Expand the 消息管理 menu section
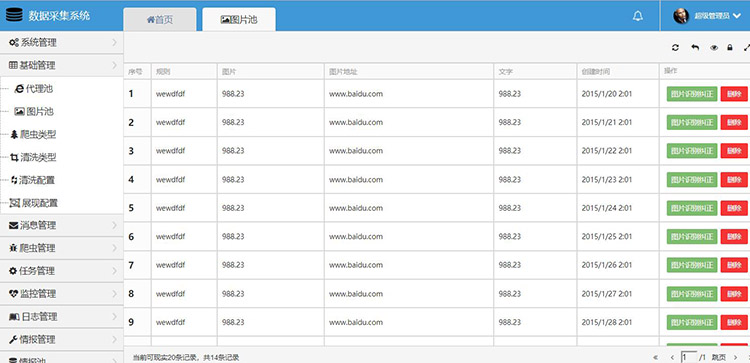The image size is (750, 363). pos(62,225)
